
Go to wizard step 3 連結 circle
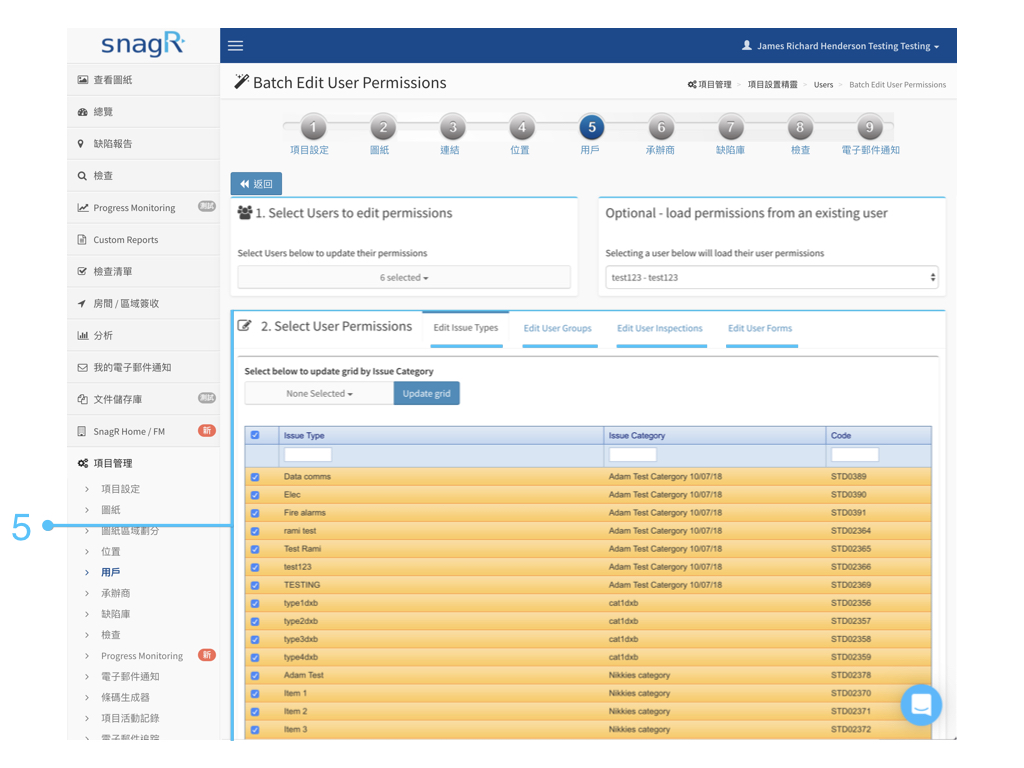pyautogui.click(x=453, y=127)
